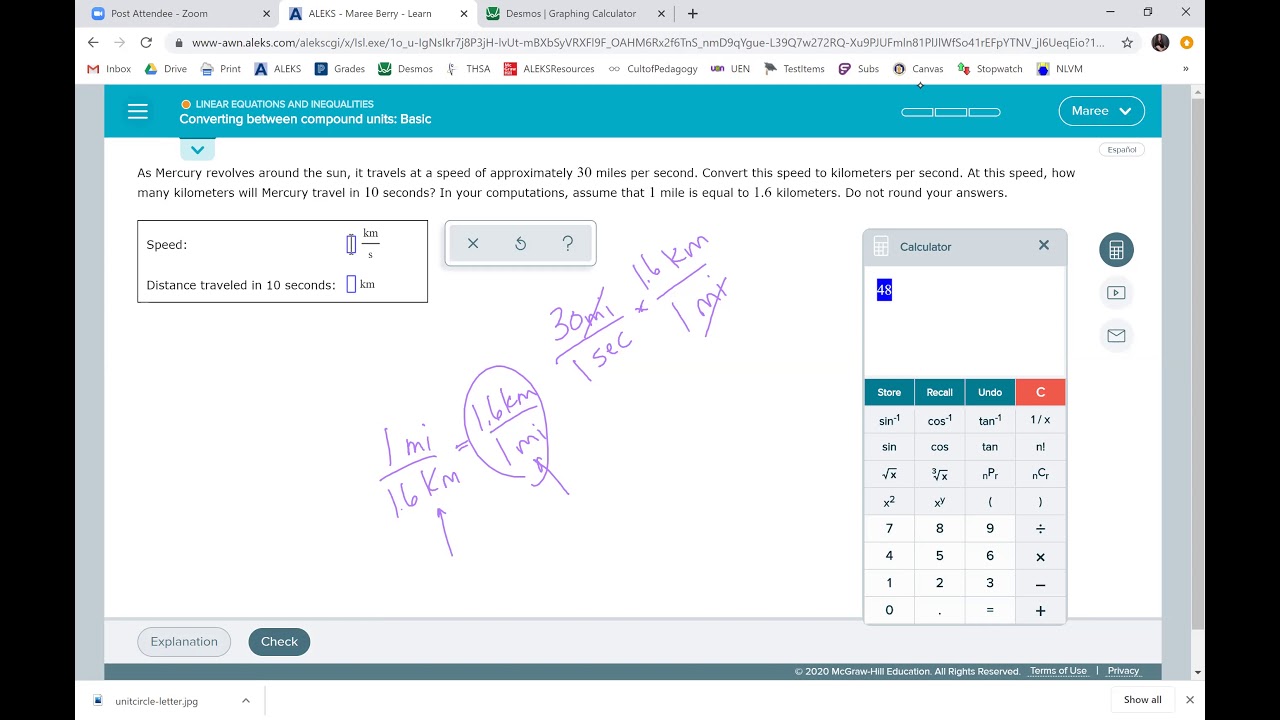This screenshot has width=1280, height=720.
Task: Open the Desmos bookmark
Action: (405, 69)
